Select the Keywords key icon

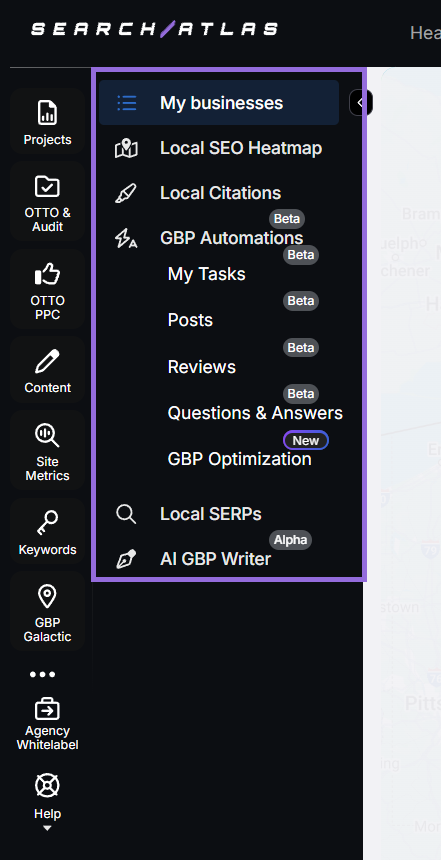tap(47, 523)
